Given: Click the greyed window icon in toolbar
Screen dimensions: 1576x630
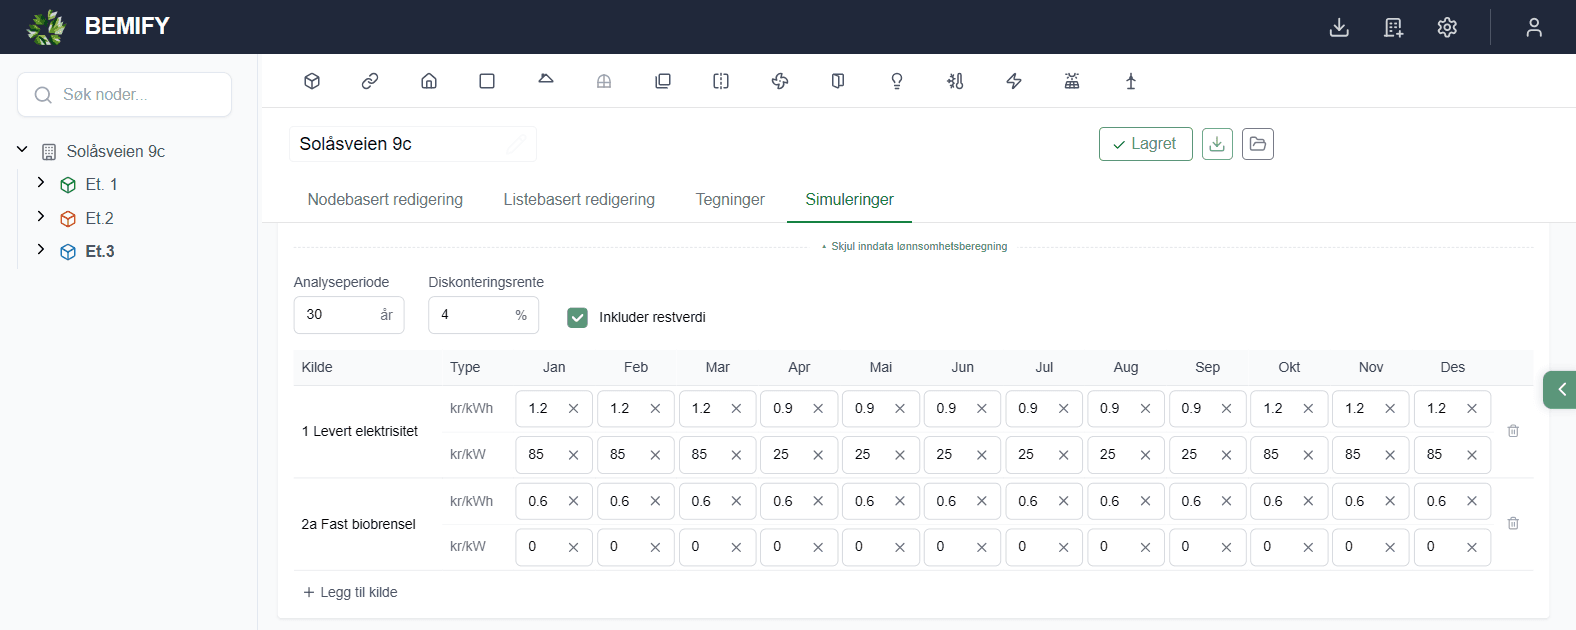Looking at the screenshot, I should pos(604,82).
